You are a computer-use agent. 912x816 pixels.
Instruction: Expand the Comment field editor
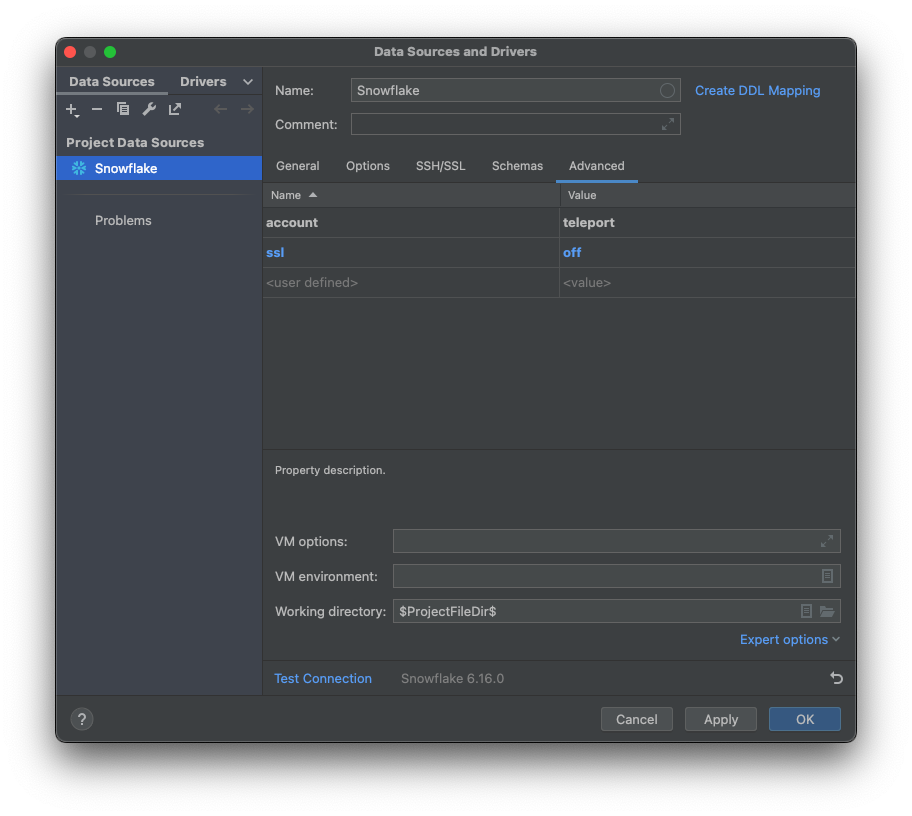(668, 124)
